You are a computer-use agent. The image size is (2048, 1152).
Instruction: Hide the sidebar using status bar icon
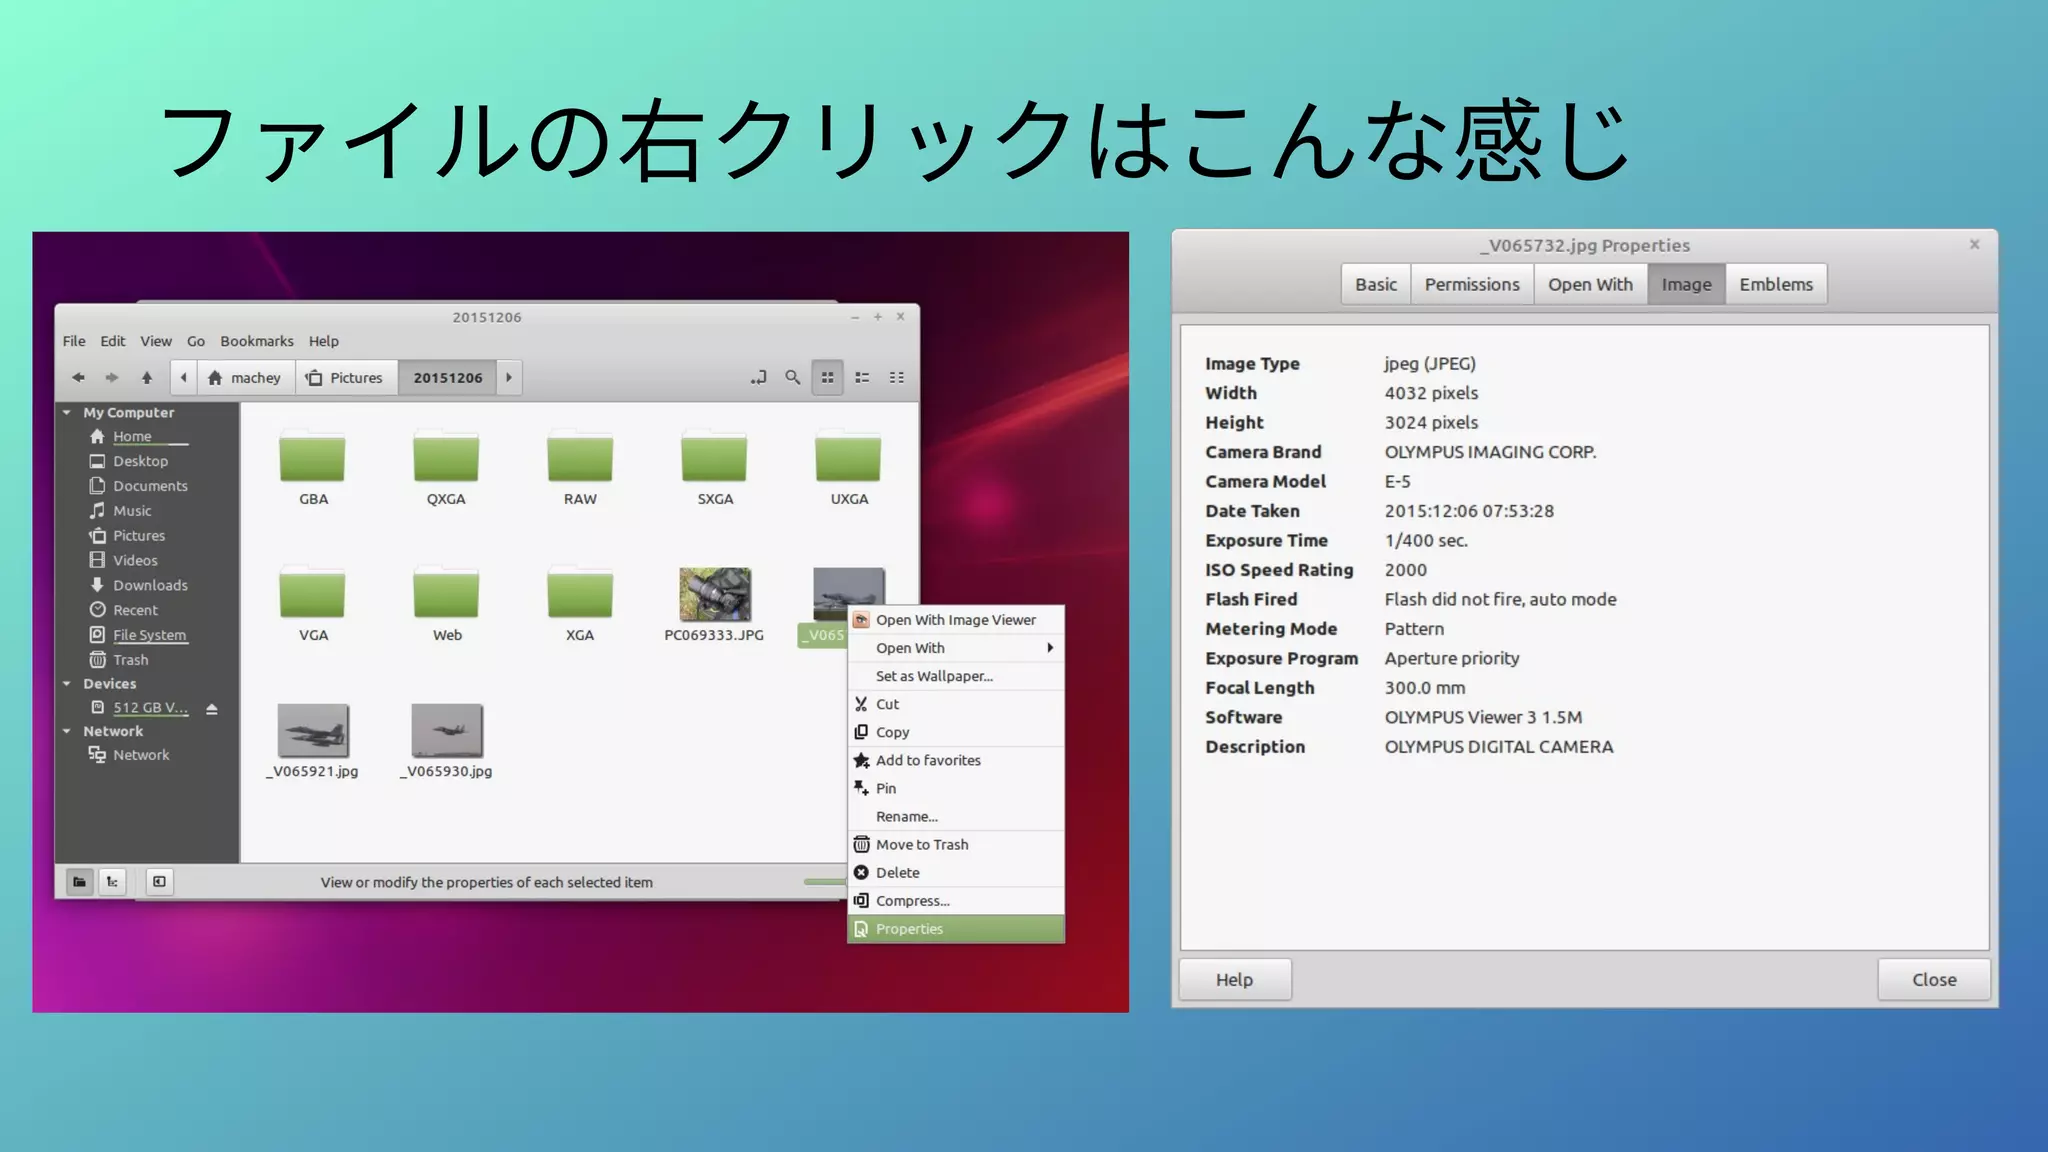click(x=159, y=881)
